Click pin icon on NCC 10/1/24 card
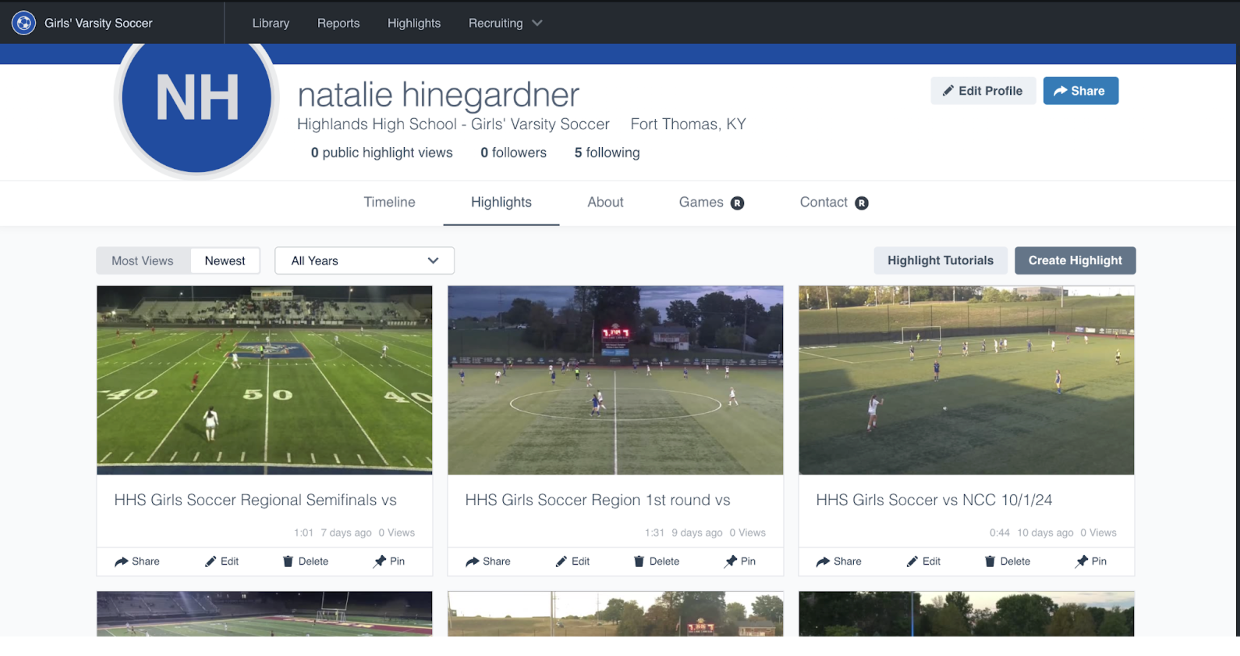Screen dimensions: 1240x656 click(x=1082, y=561)
